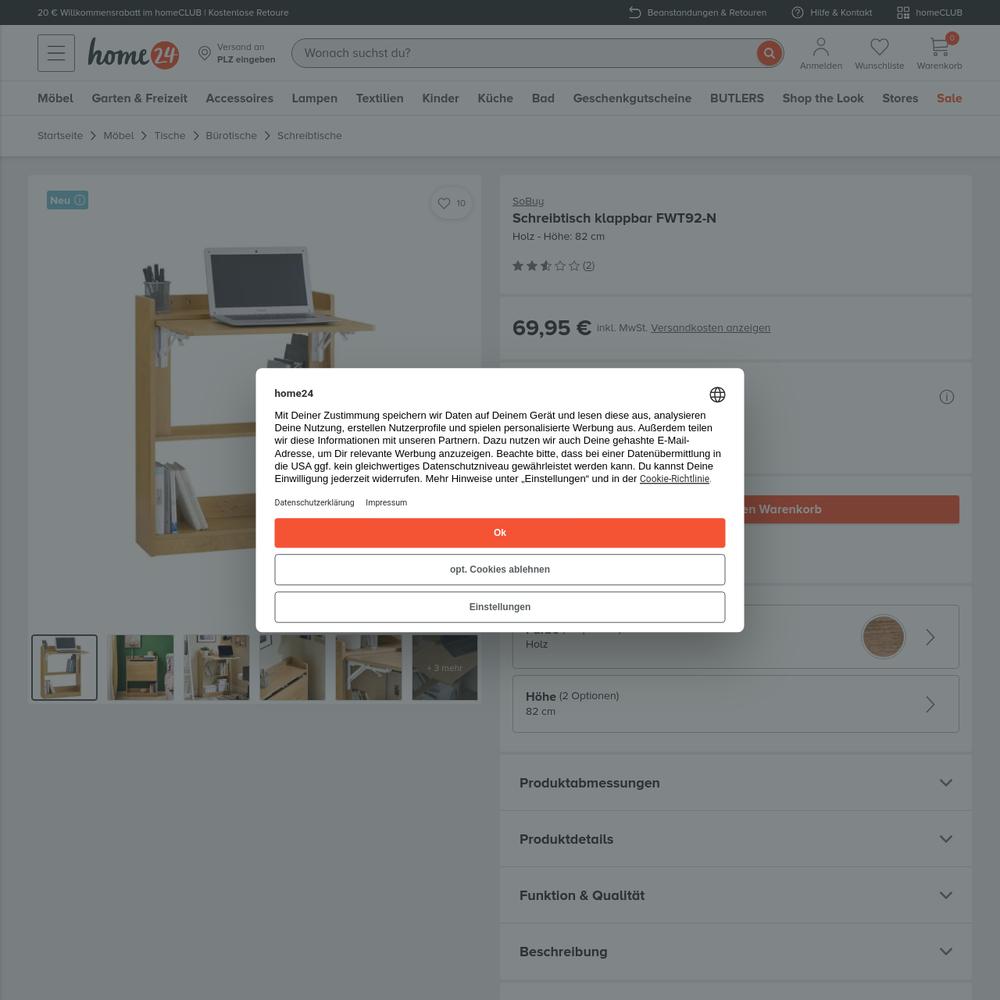Screen dimensions: 1000x1000
Task: Click Versandkosten anzeigen link
Action: [710, 328]
